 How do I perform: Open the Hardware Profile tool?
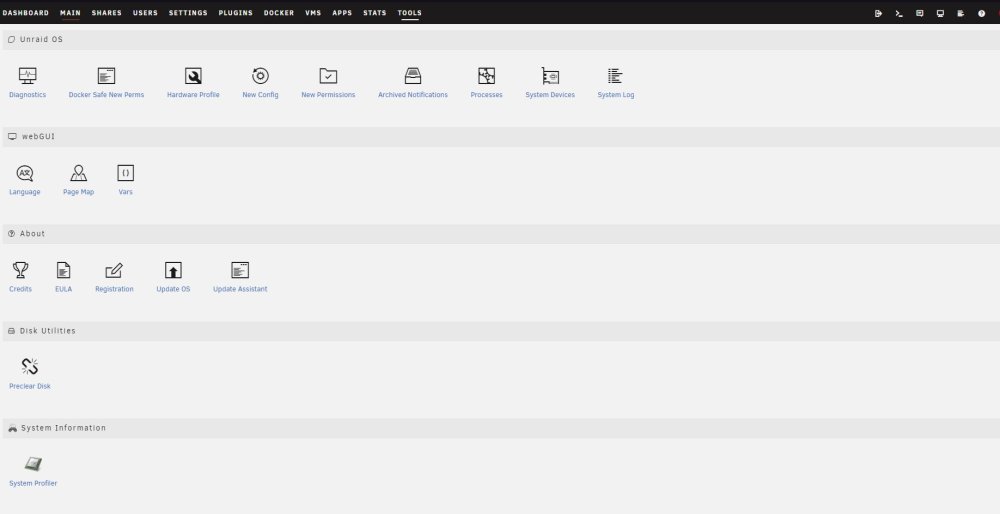(193, 83)
